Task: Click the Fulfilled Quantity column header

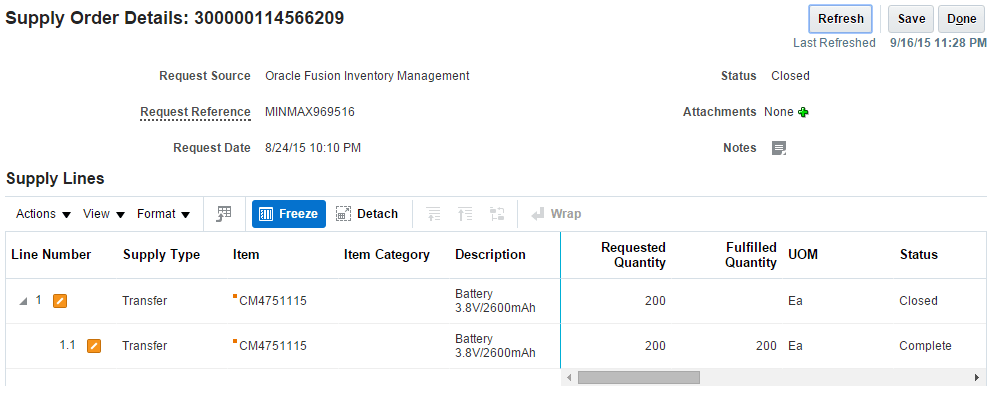Action: [751, 255]
